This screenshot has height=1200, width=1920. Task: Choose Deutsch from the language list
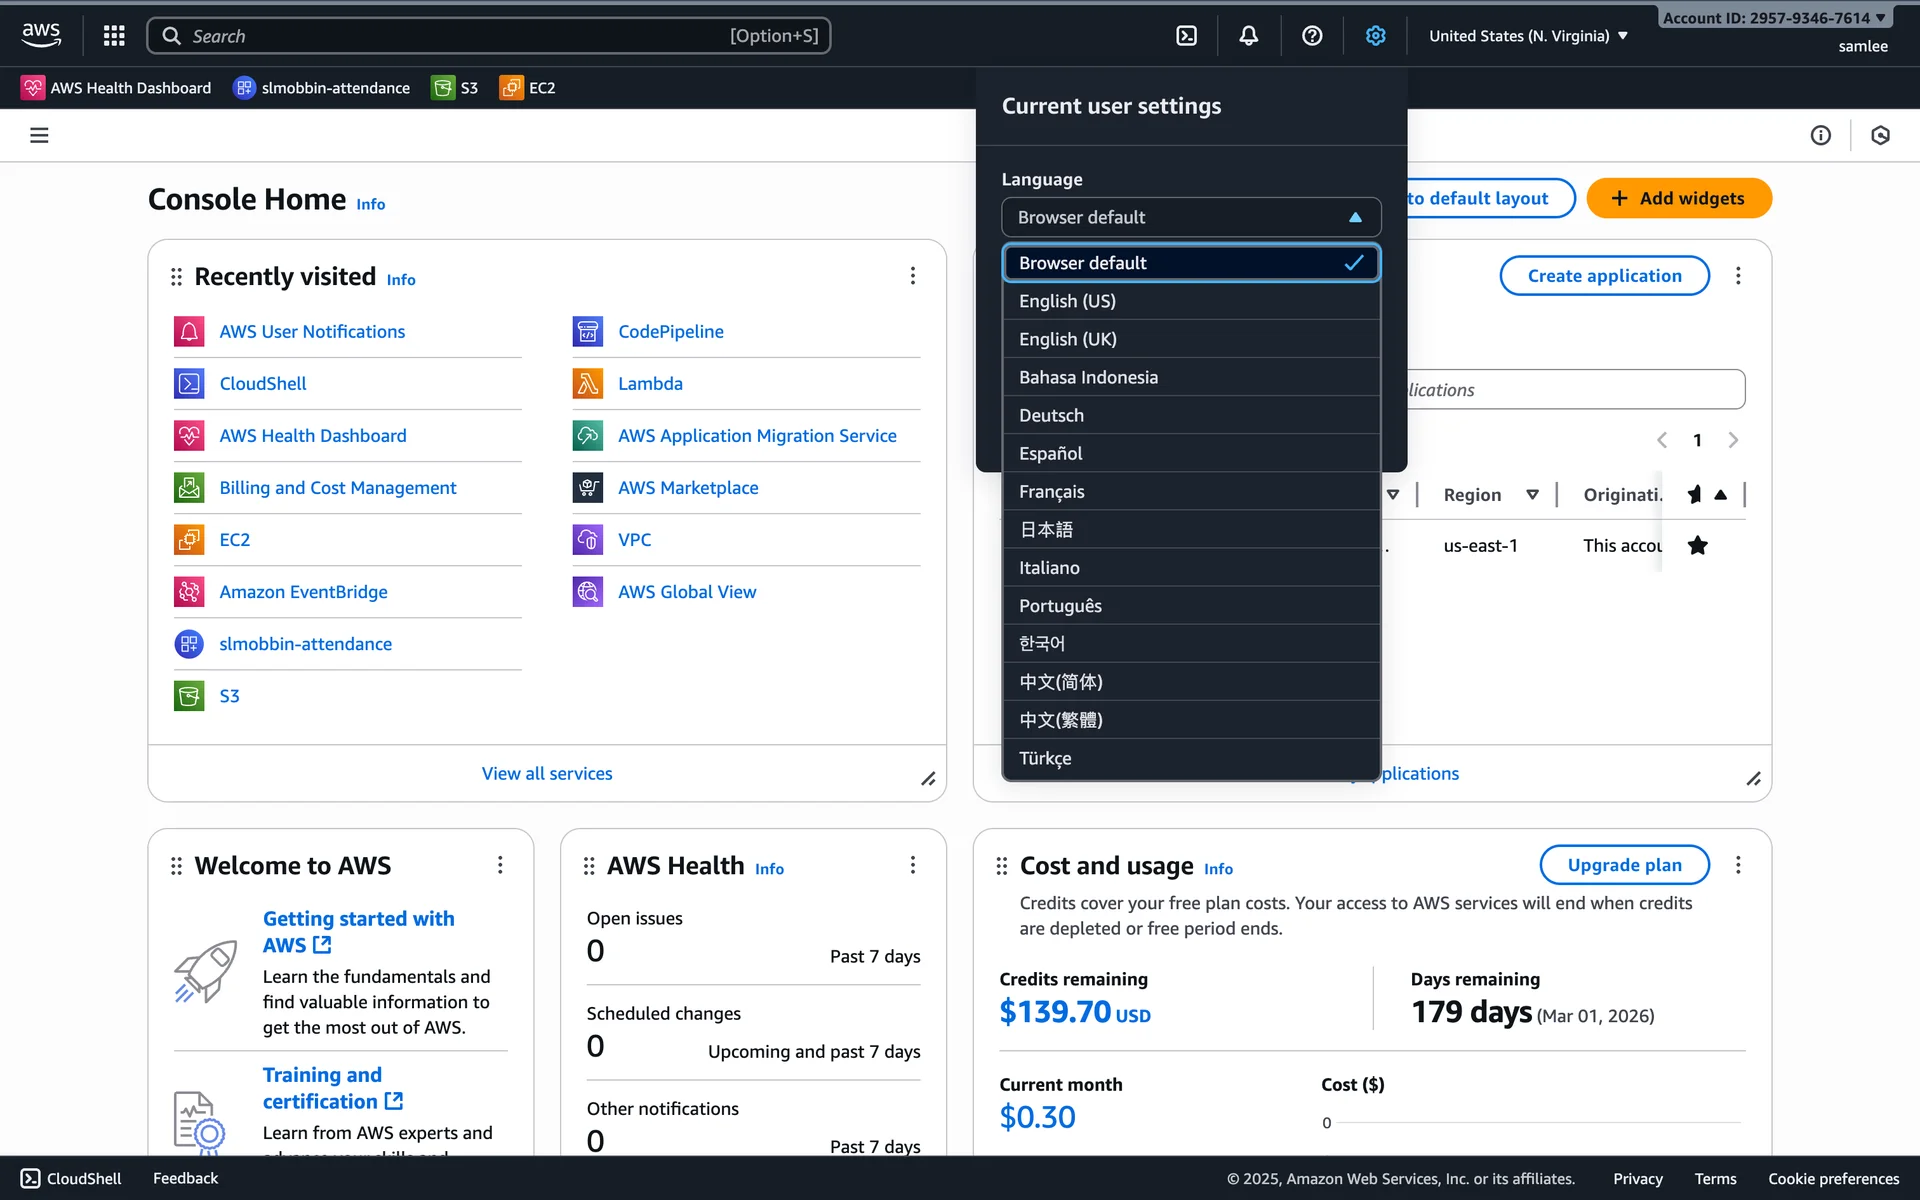tap(1051, 415)
